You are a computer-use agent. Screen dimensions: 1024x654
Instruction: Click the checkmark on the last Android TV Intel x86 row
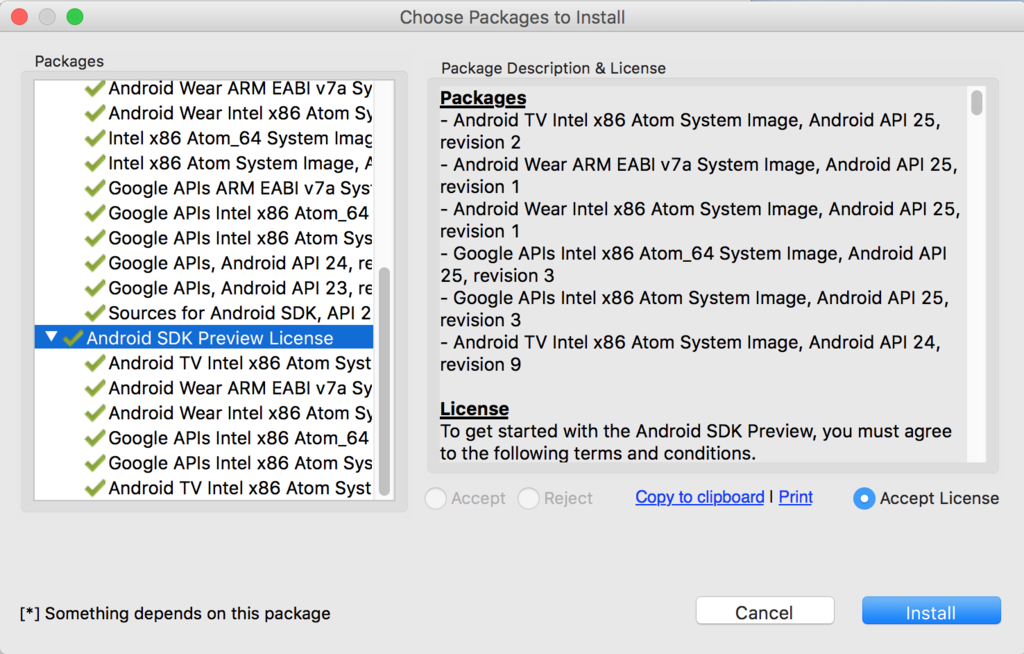tap(95, 488)
